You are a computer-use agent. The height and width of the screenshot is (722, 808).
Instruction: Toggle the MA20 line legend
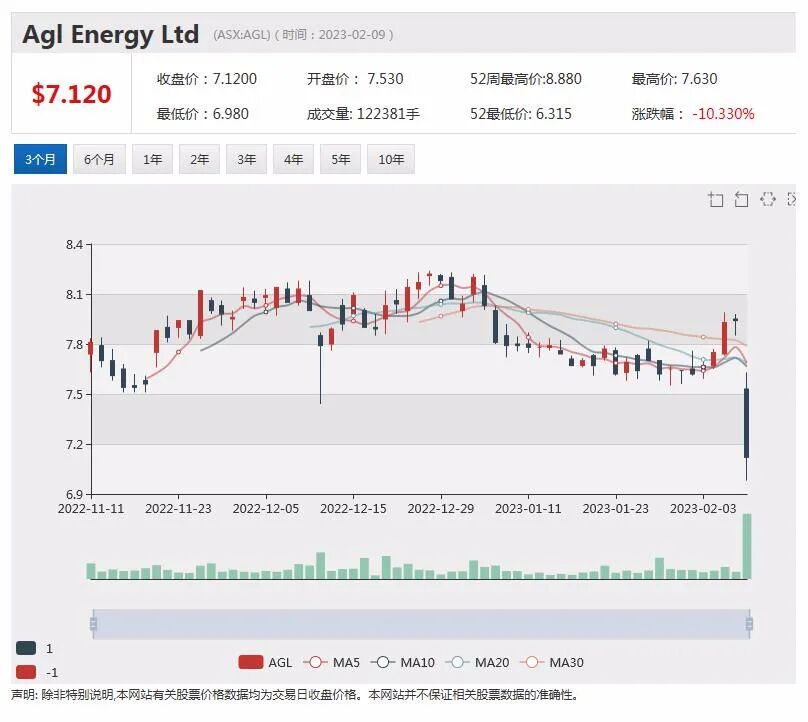[477, 662]
